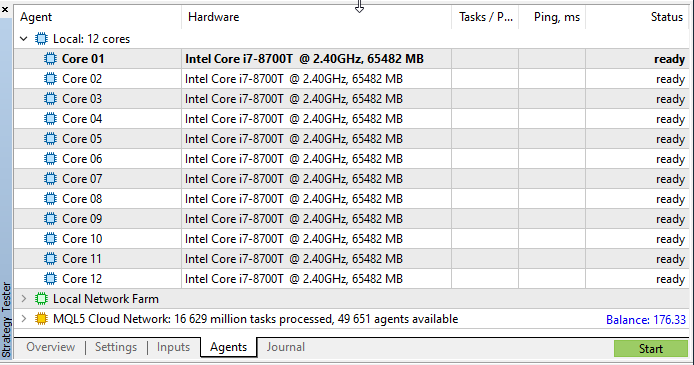The image size is (694, 365).
Task: Click the vertical Strategy Tester panel title
Action: 6,320
